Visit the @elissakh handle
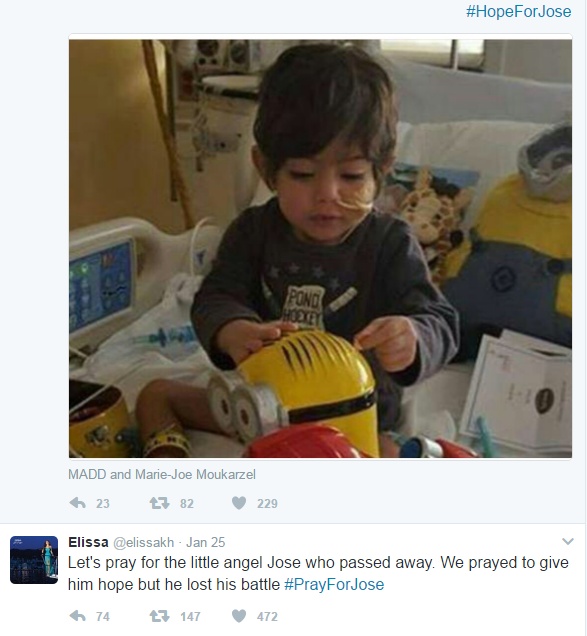The width and height of the screenshot is (587, 636). point(143,542)
